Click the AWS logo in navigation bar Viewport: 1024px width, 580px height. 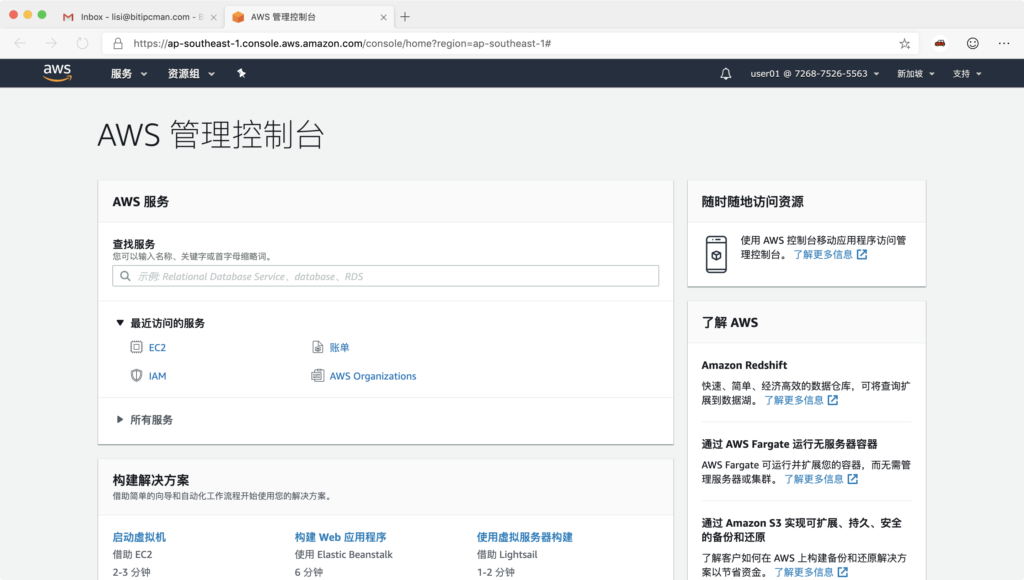click(x=57, y=73)
